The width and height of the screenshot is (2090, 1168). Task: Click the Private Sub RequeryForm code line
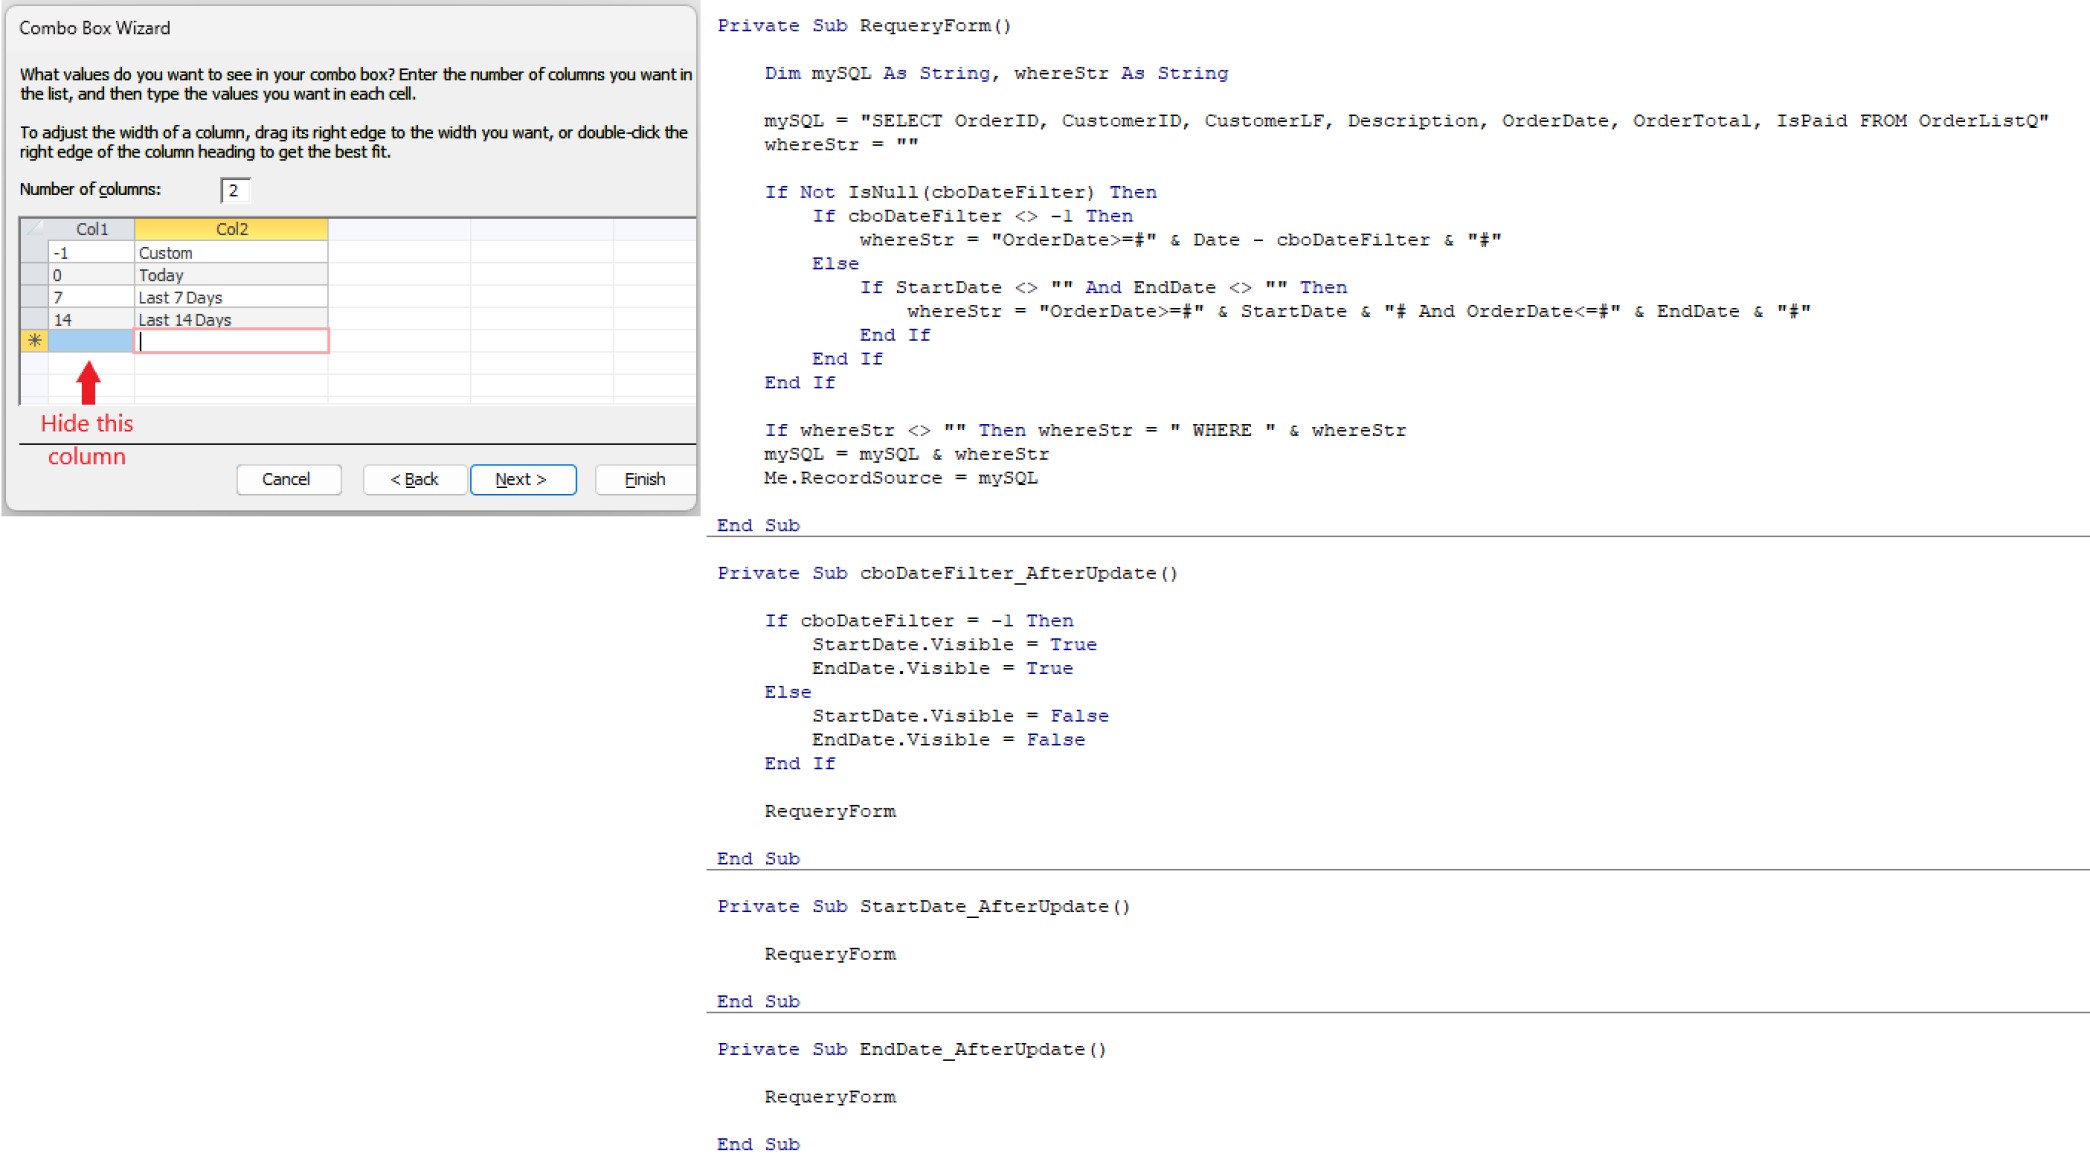click(864, 26)
